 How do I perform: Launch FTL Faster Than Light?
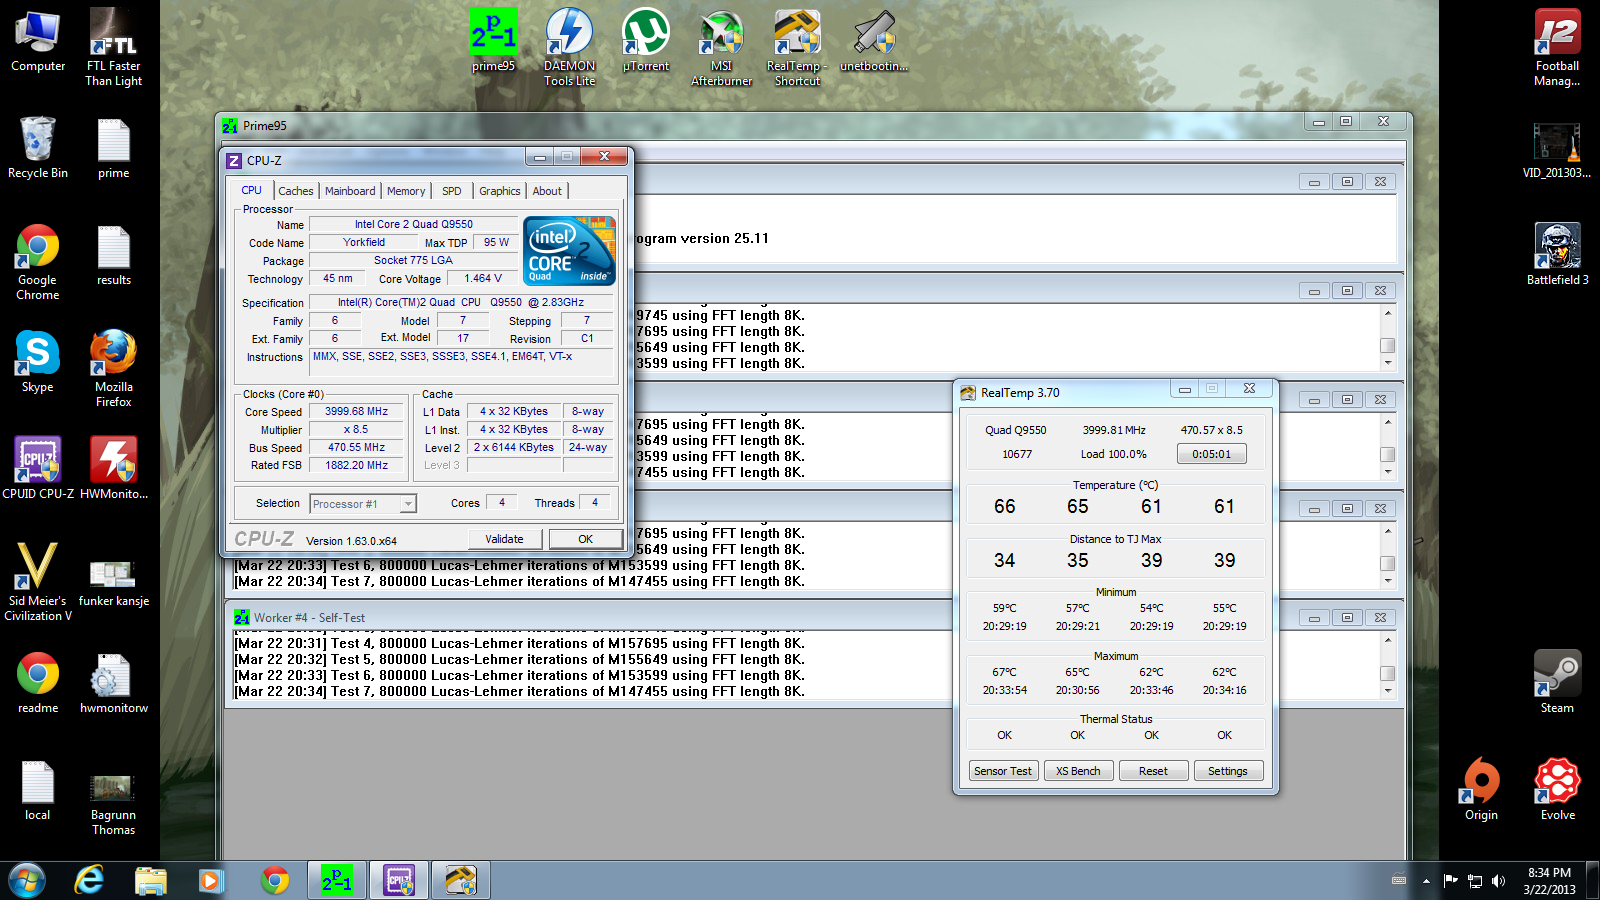(113, 47)
